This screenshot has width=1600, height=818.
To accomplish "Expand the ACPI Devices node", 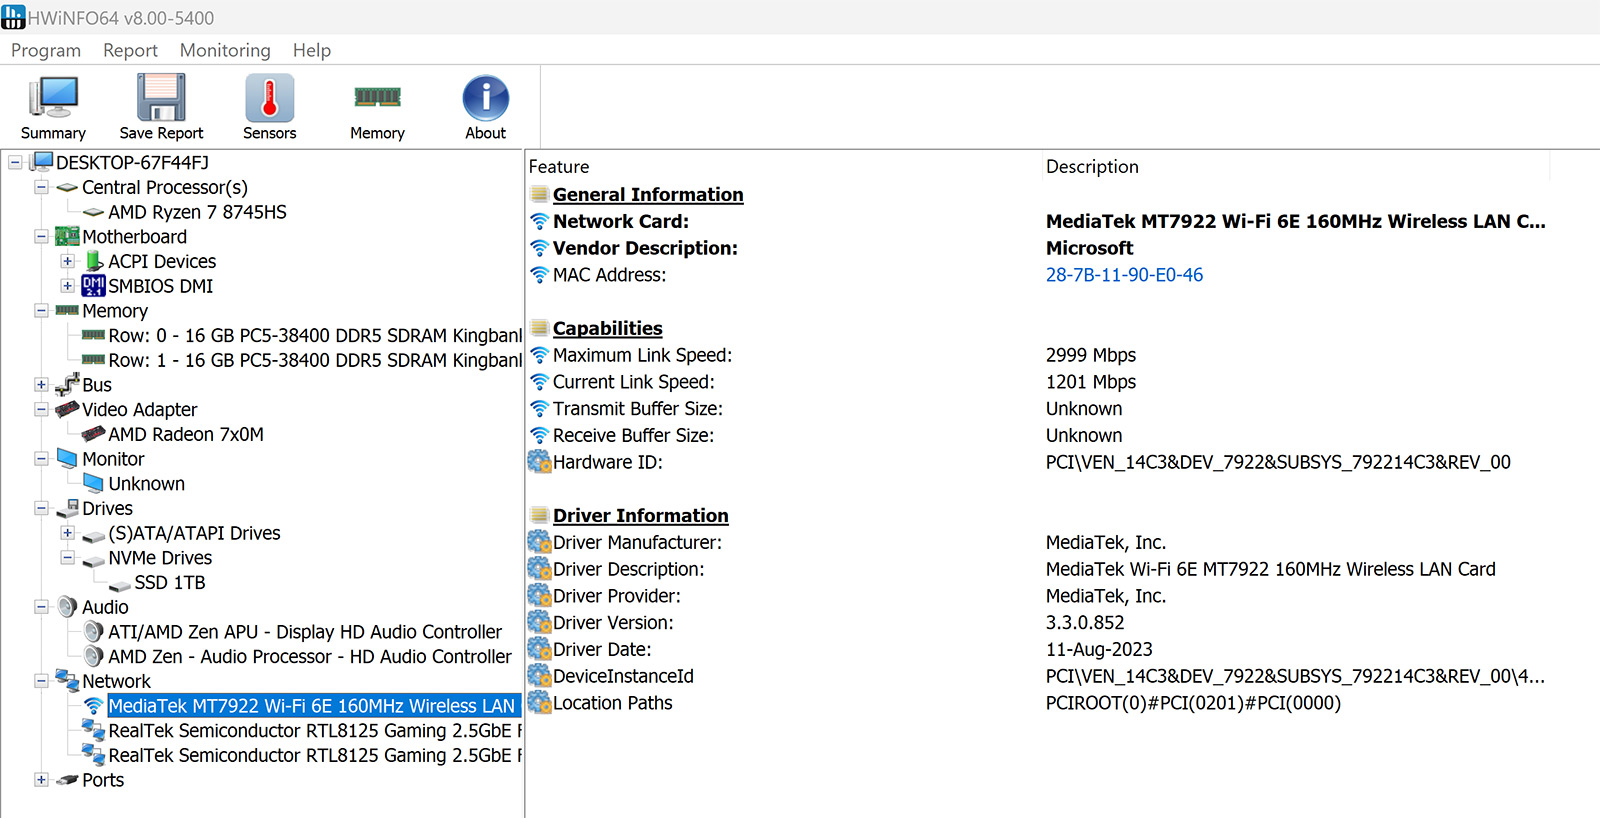I will 67,261.
